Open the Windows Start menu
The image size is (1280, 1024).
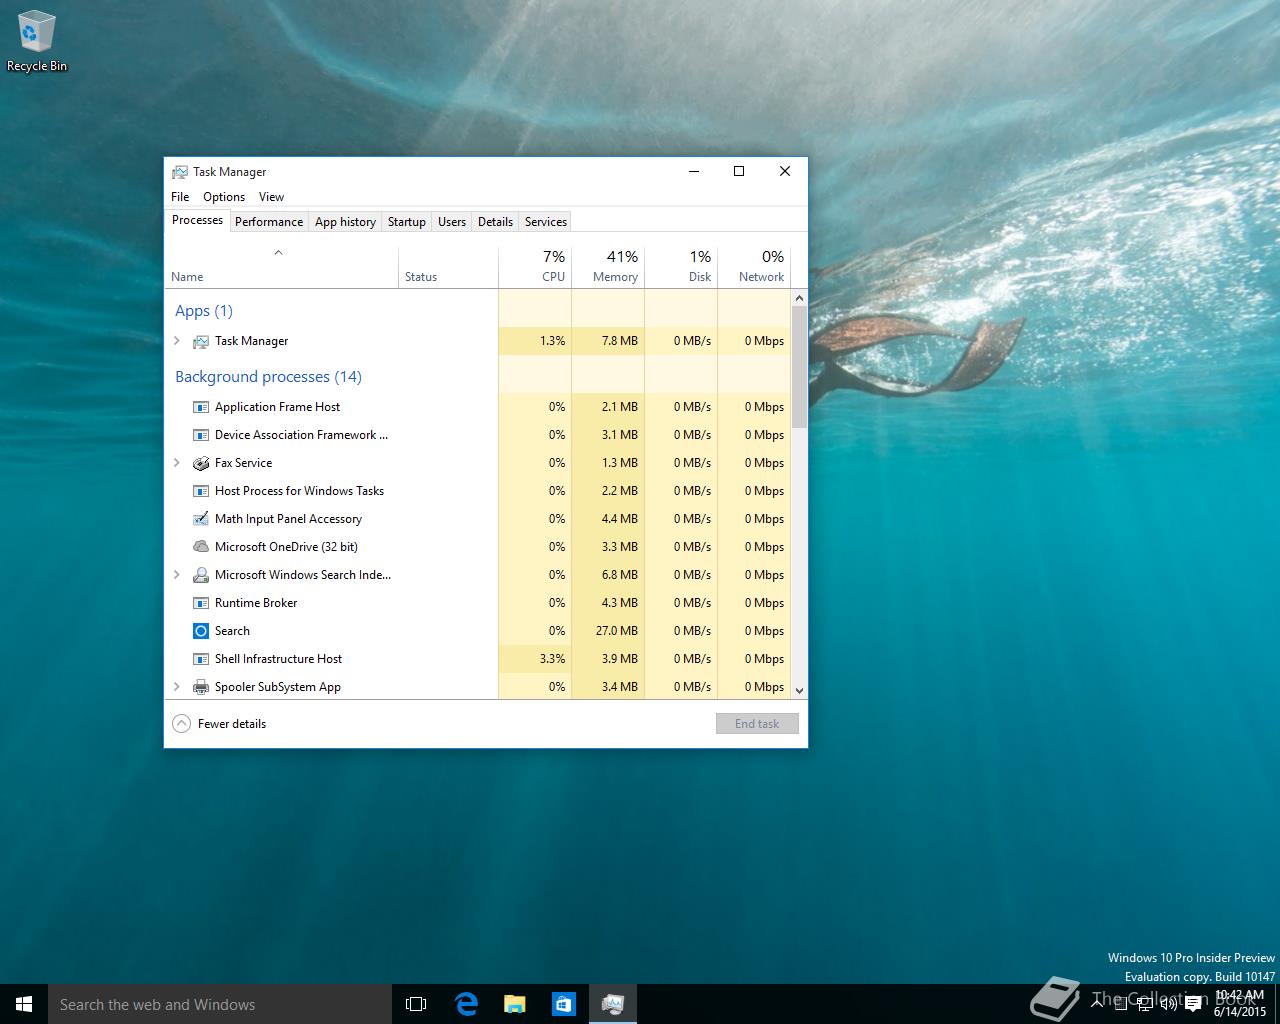24,1004
